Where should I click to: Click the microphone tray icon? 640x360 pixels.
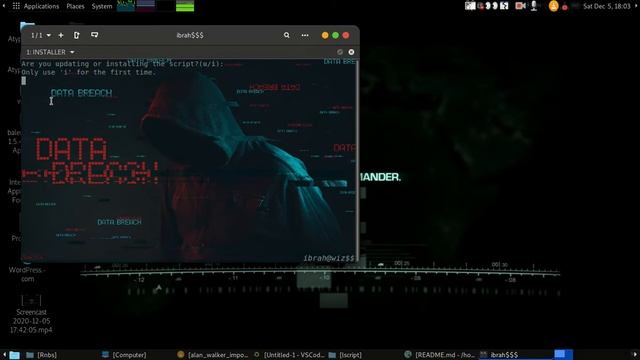click(533, 6)
